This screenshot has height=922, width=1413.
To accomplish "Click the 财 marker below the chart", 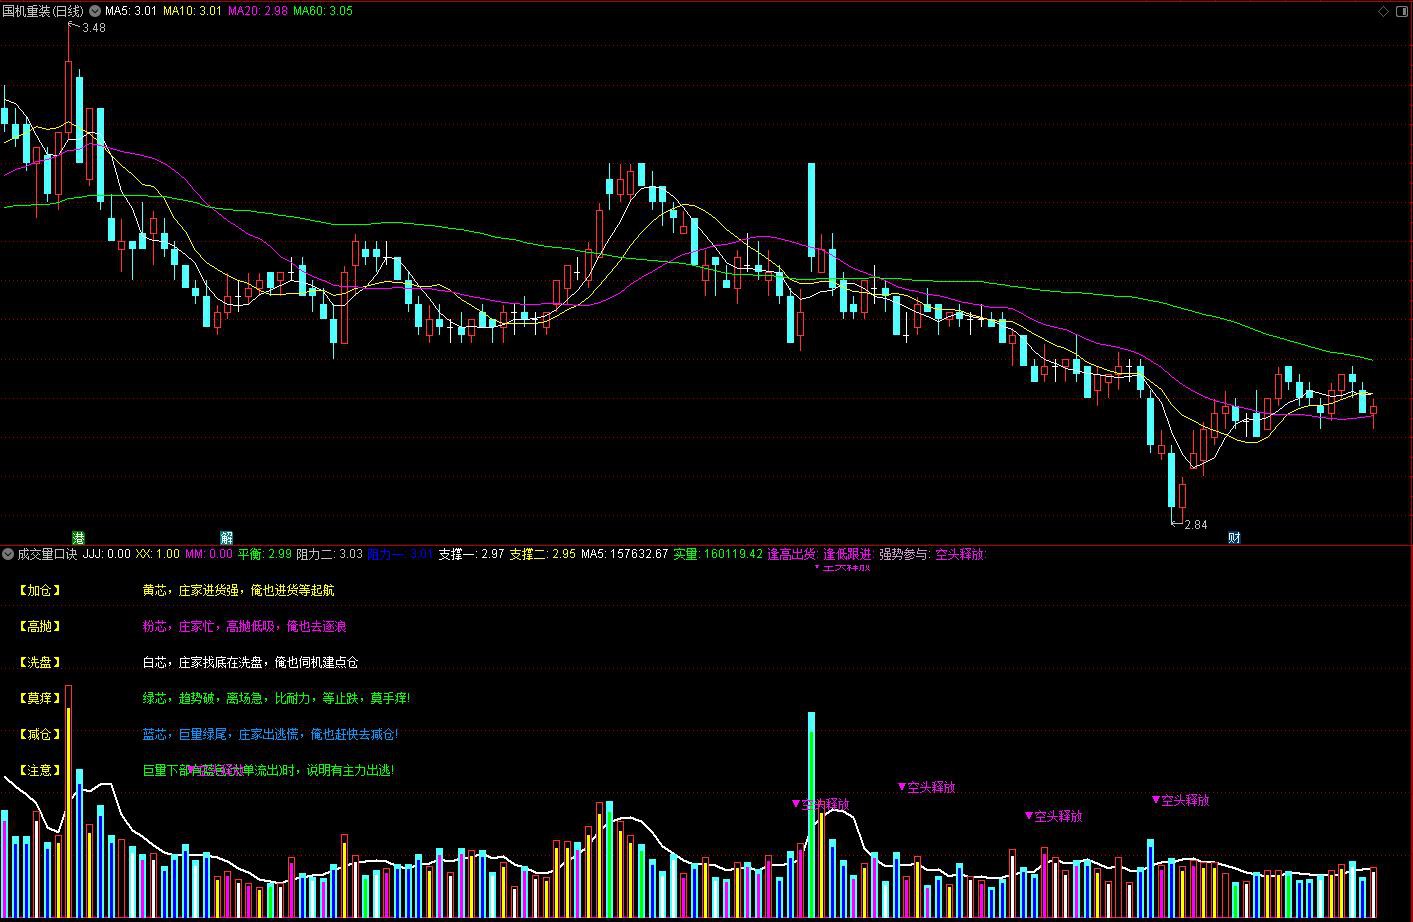I will (x=1234, y=538).
